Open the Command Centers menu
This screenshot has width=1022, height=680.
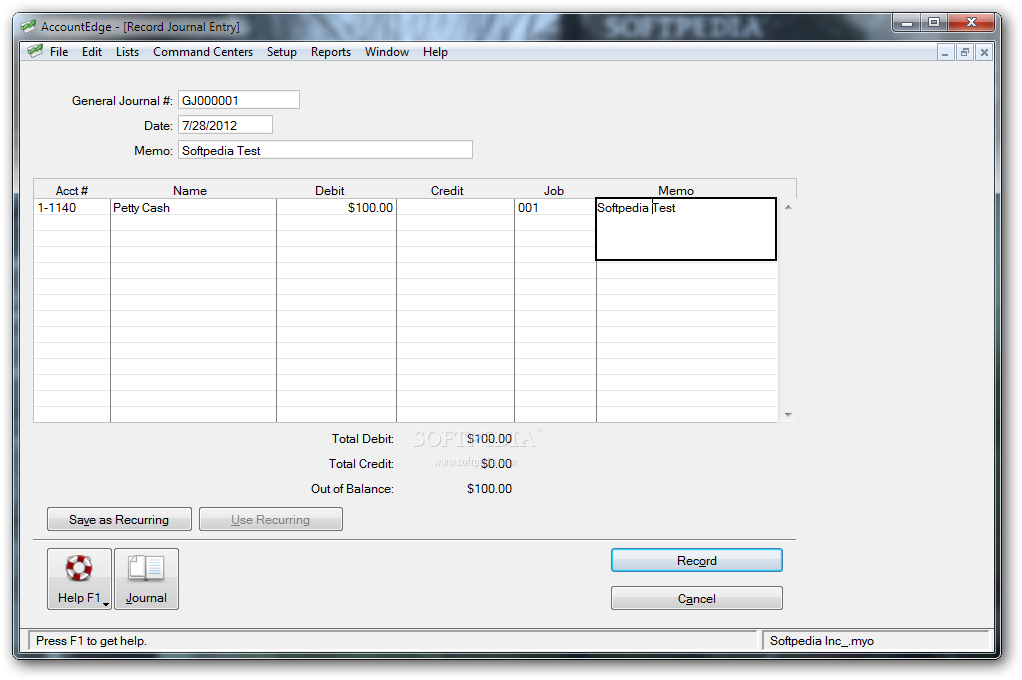203,52
